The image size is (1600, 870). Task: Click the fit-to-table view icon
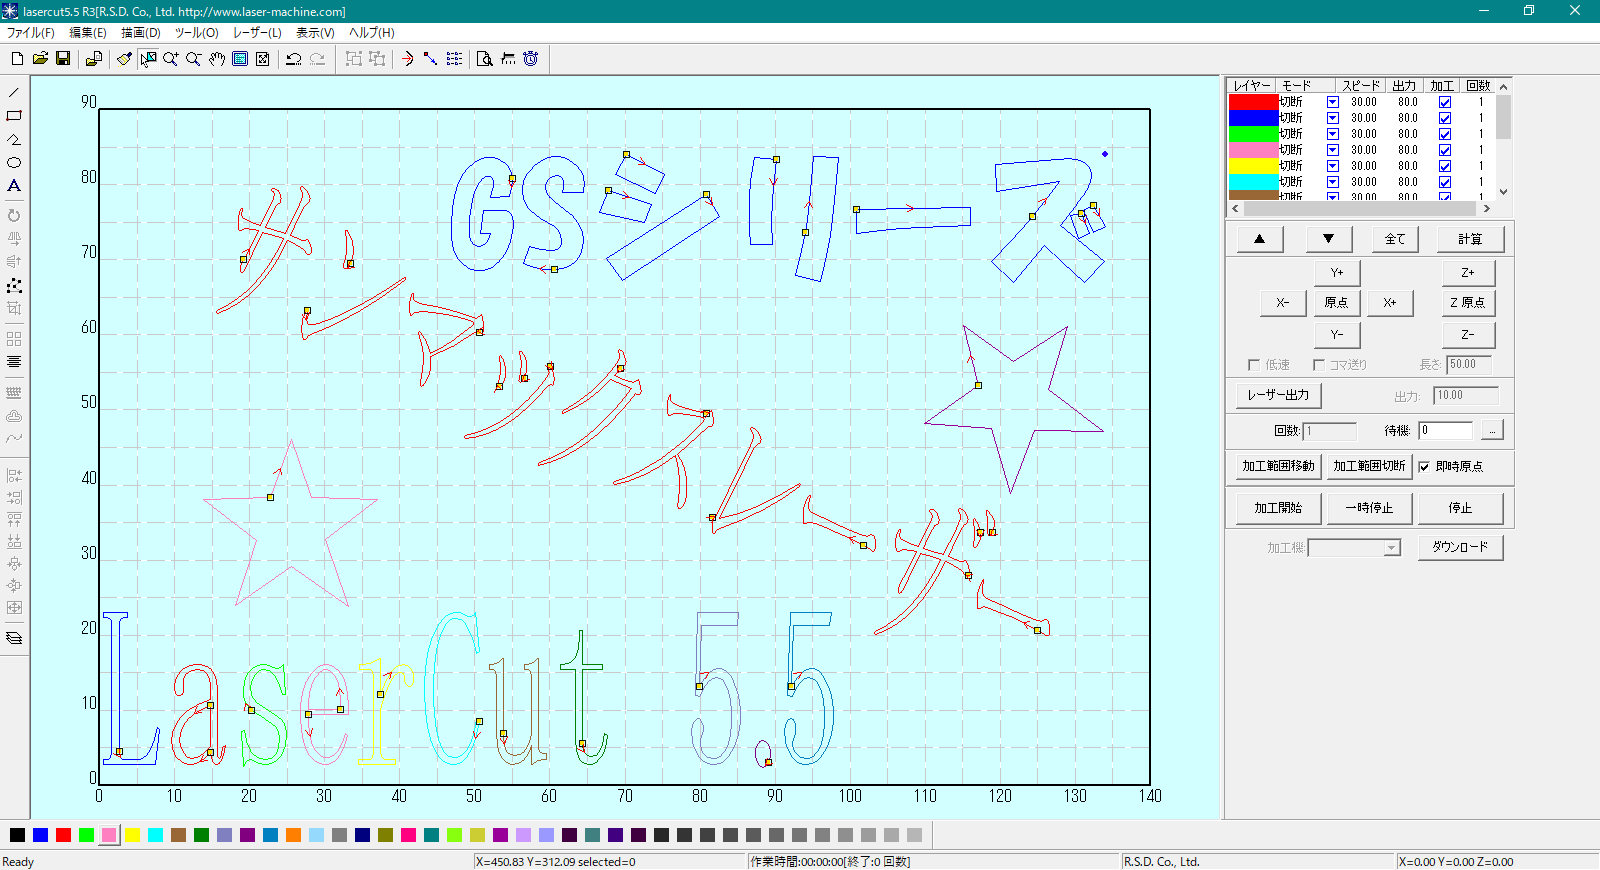240,59
